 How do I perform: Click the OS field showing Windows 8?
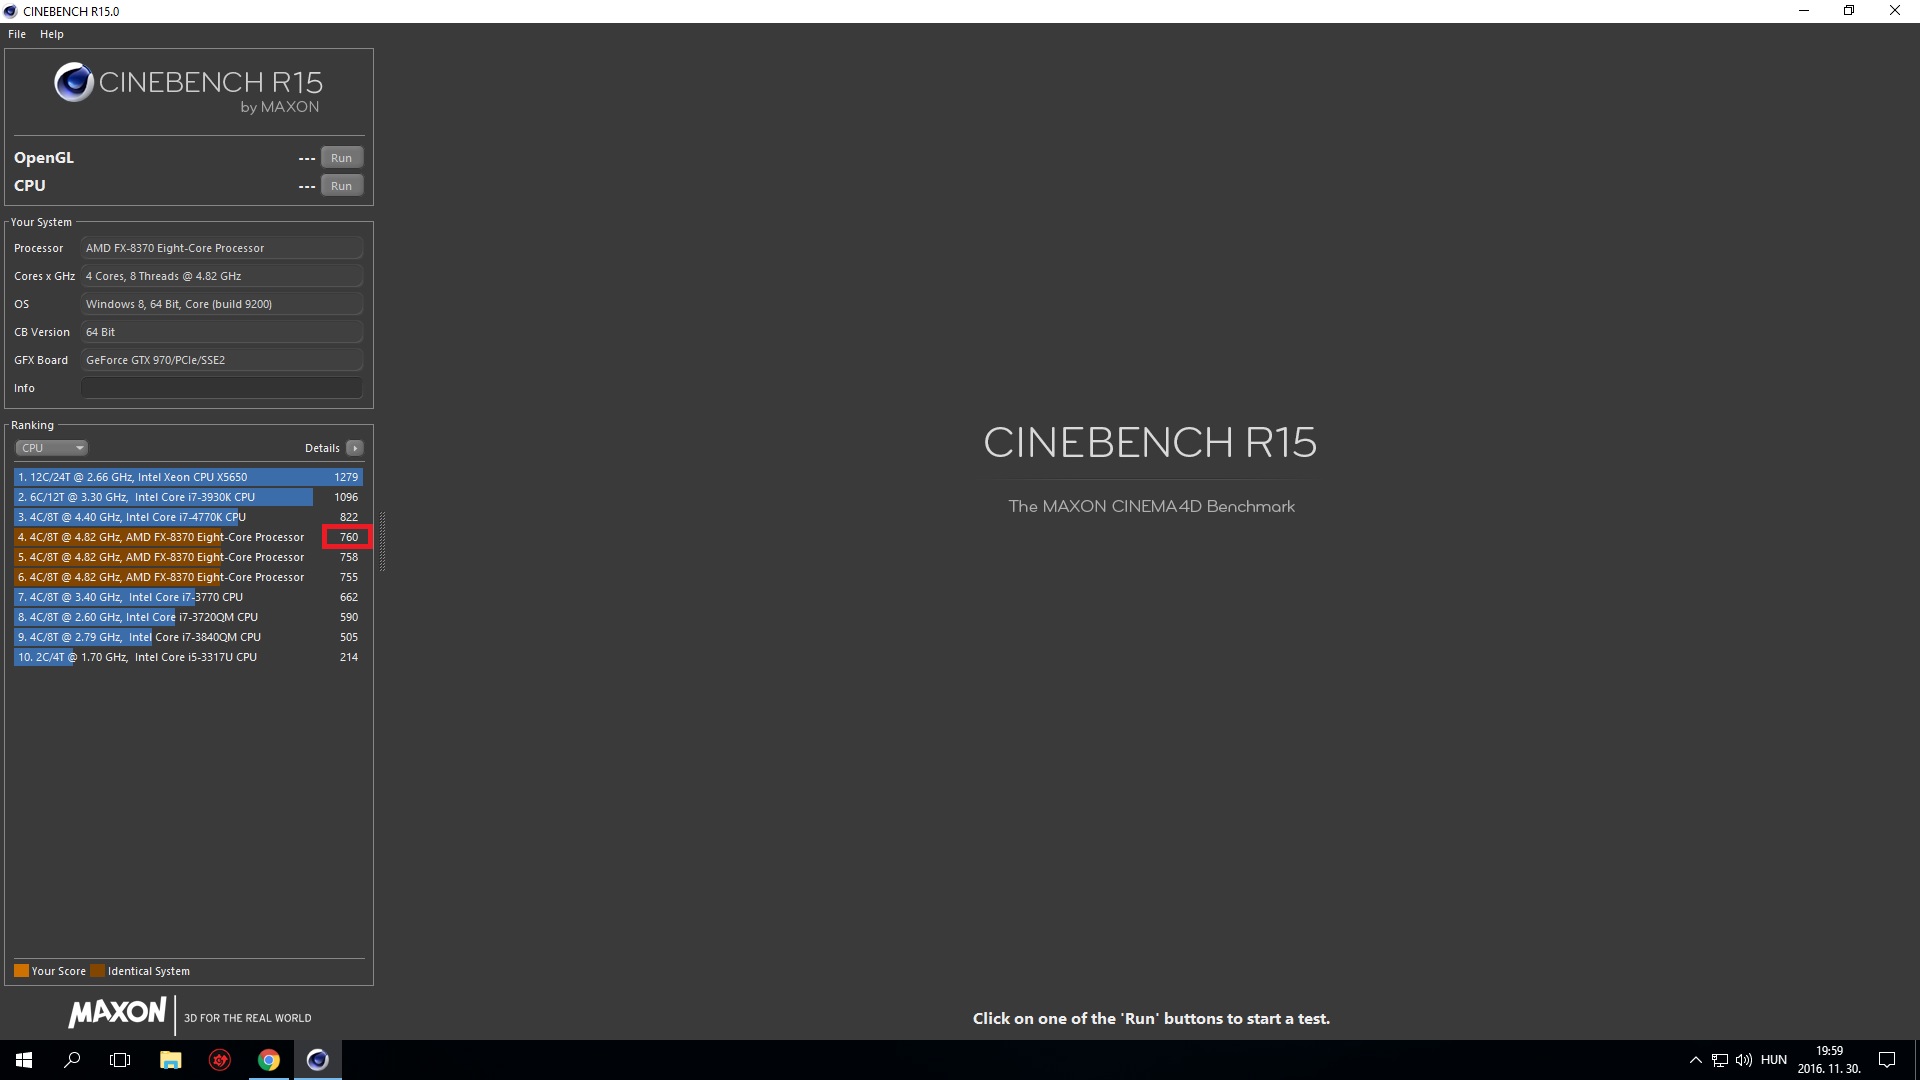point(222,304)
